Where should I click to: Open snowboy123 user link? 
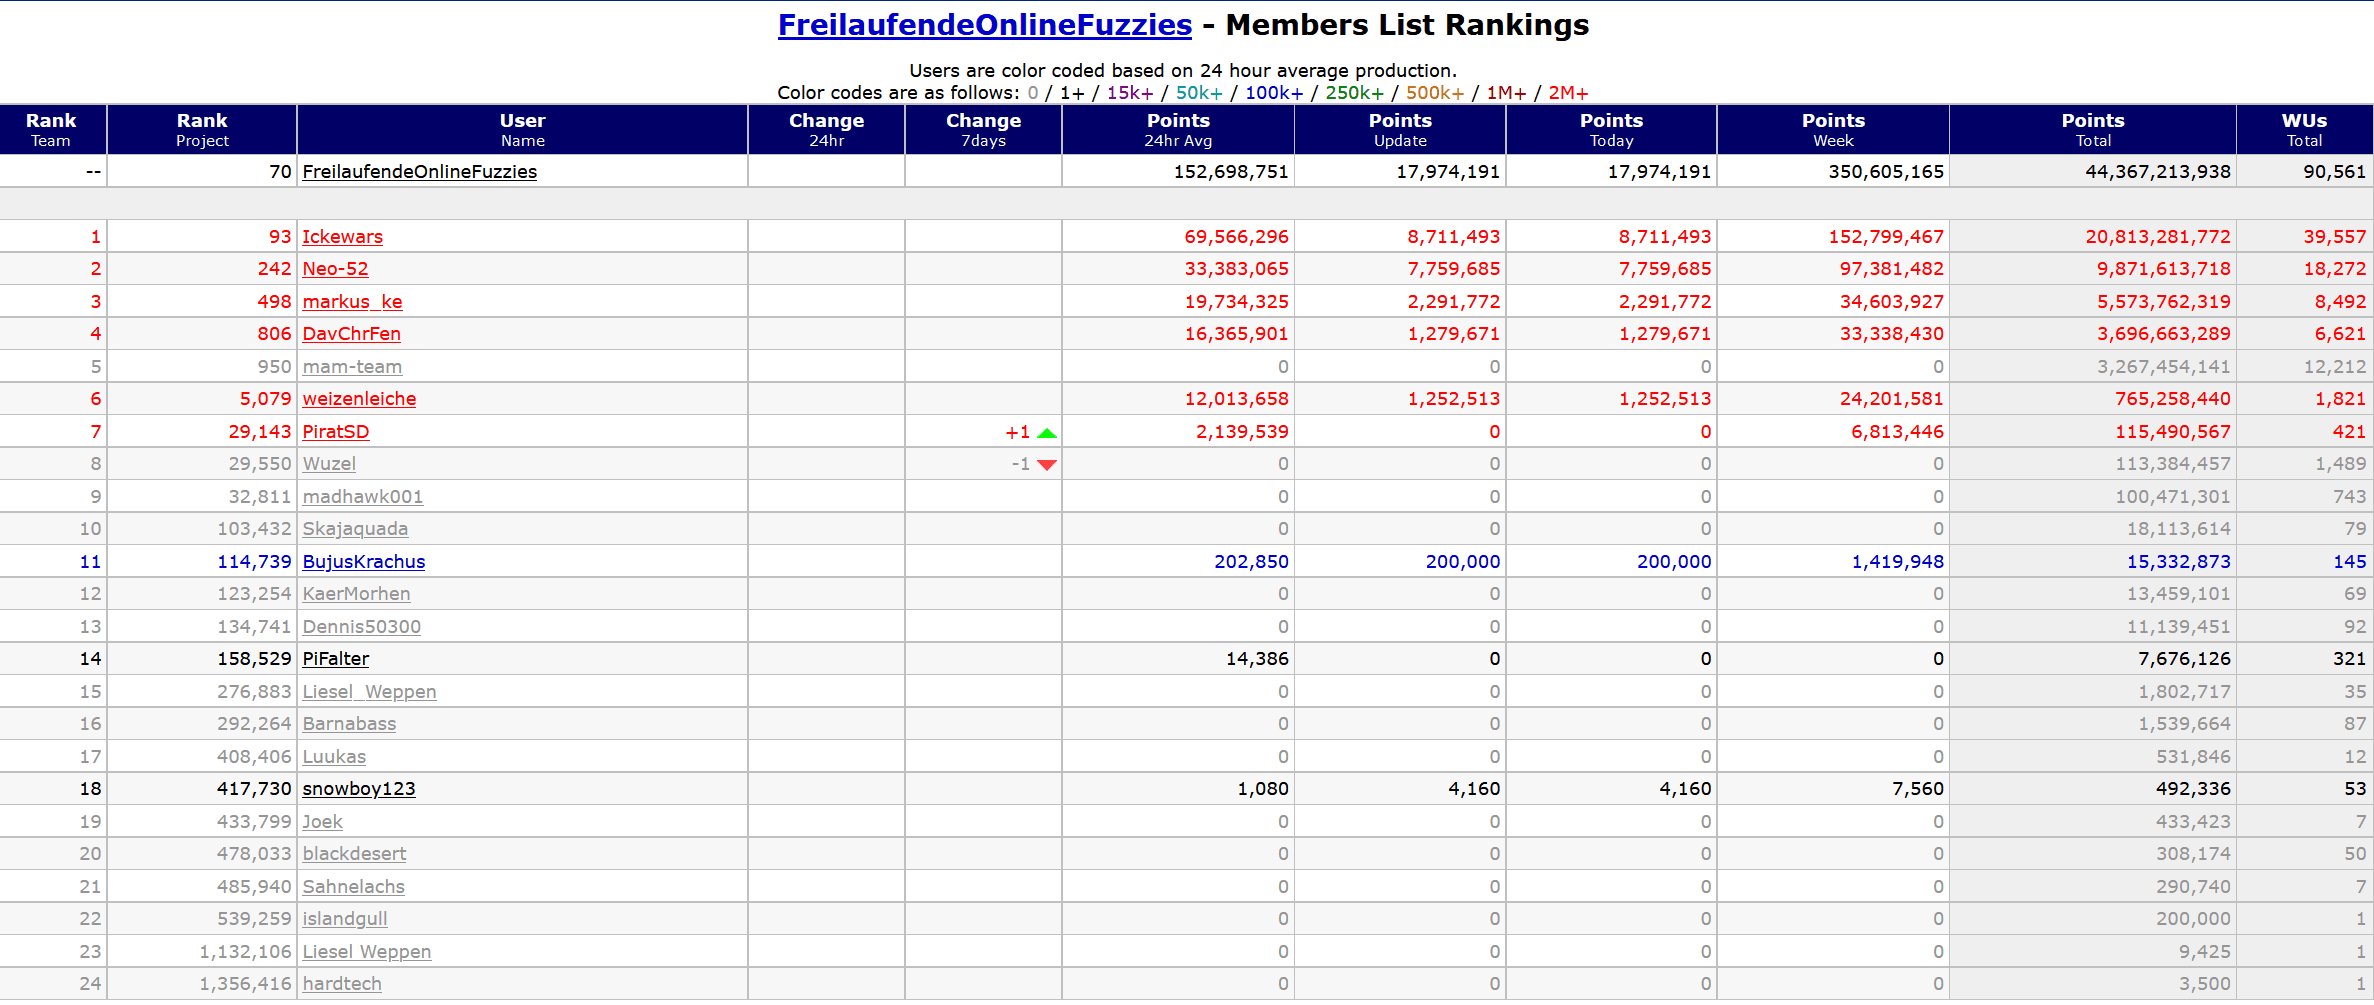click(359, 789)
